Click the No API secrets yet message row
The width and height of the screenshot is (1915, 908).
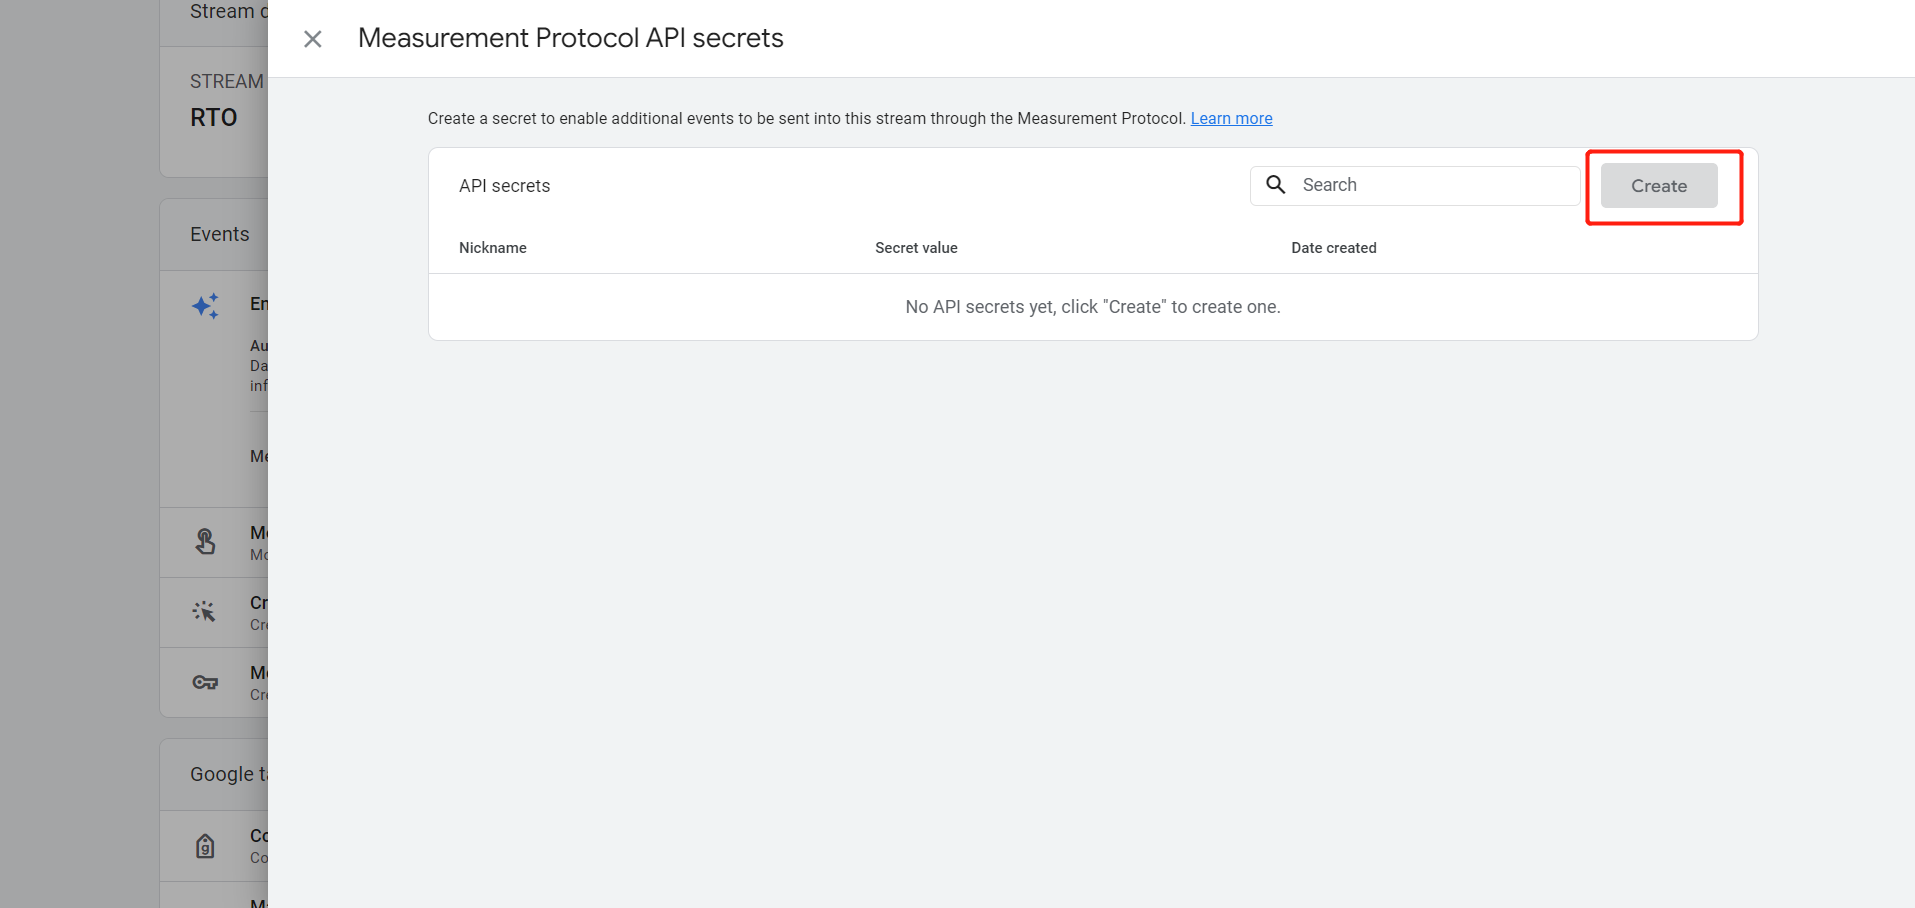pyautogui.click(x=1093, y=307)
